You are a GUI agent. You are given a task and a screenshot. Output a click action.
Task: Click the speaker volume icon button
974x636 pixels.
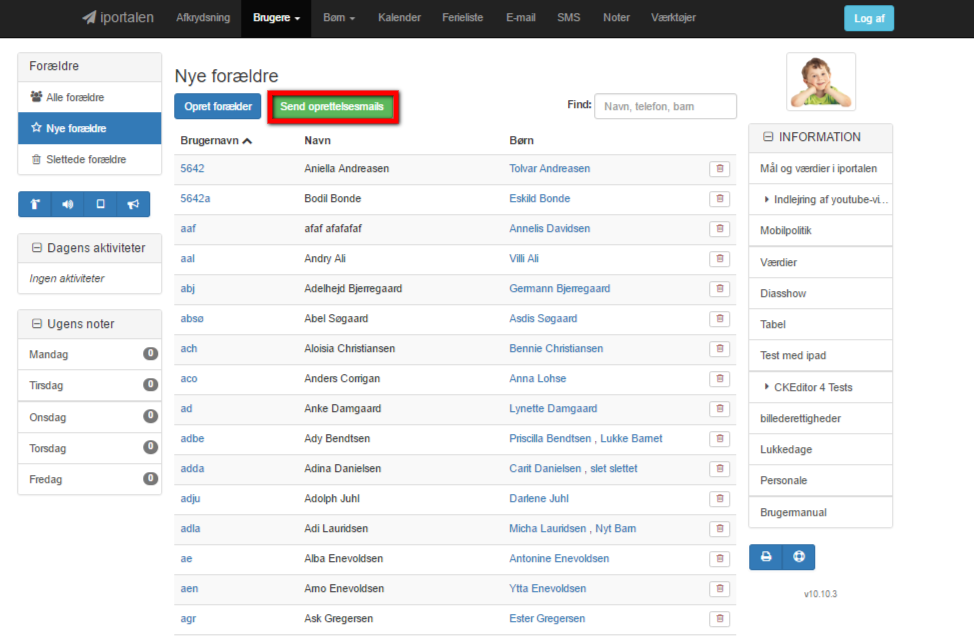click(68, 204)
